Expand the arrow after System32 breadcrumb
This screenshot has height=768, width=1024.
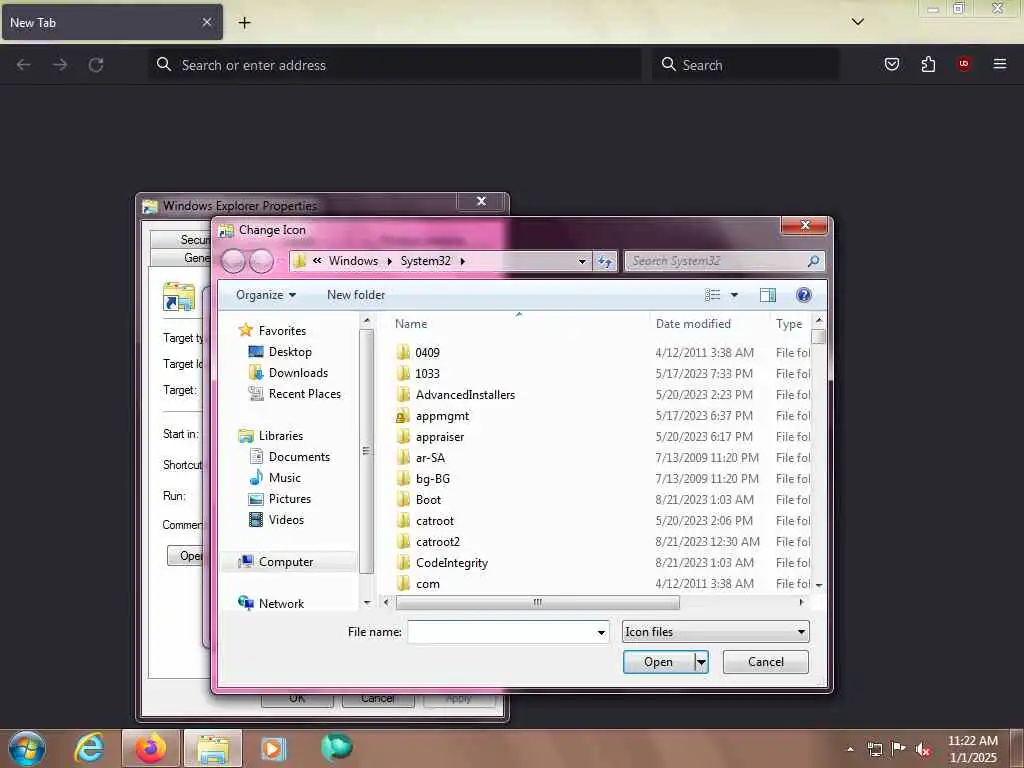click(x=462, y=261)
